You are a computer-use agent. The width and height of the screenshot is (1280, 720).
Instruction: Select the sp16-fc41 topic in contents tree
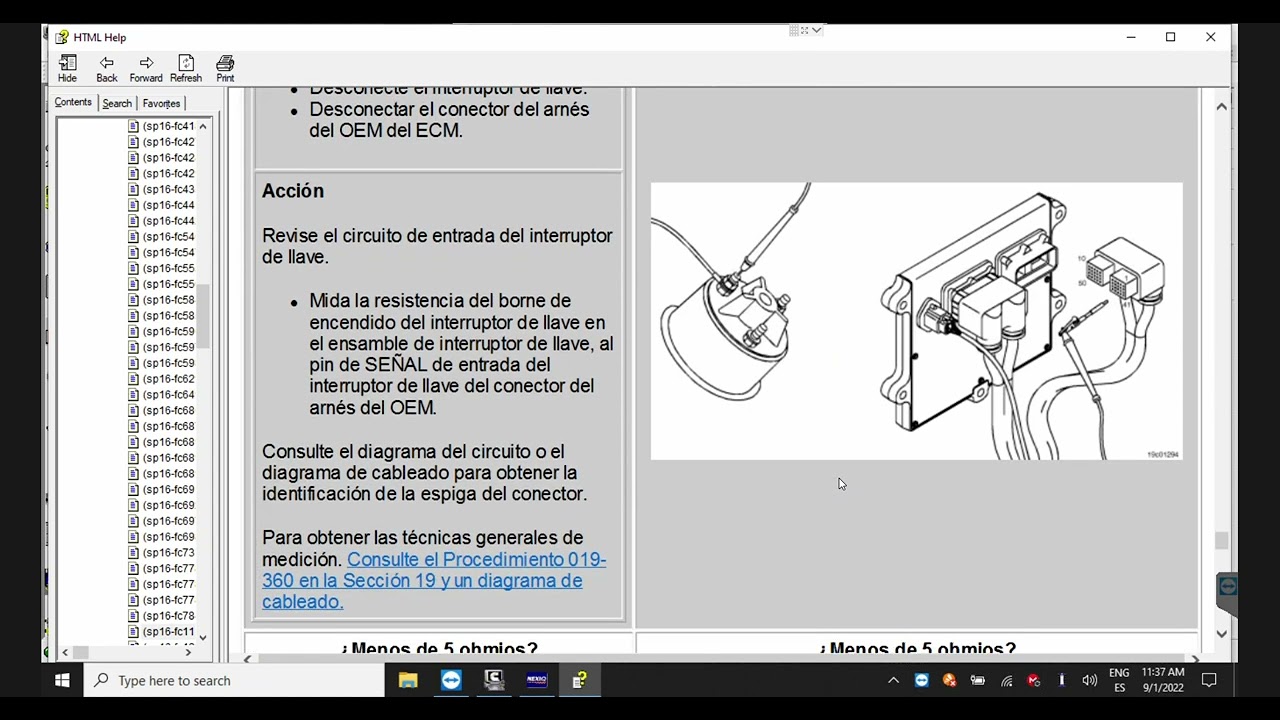[169, 126]
